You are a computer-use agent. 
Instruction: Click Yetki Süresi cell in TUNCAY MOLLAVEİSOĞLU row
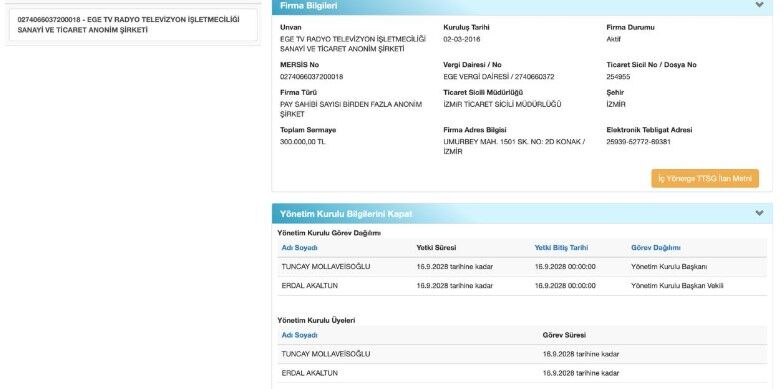pos(454,267)
